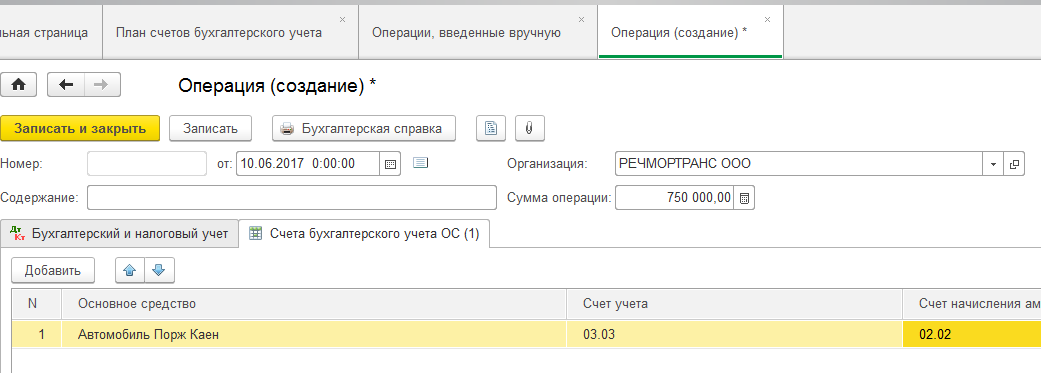Open Организация record with square icon

point(1014,163)
